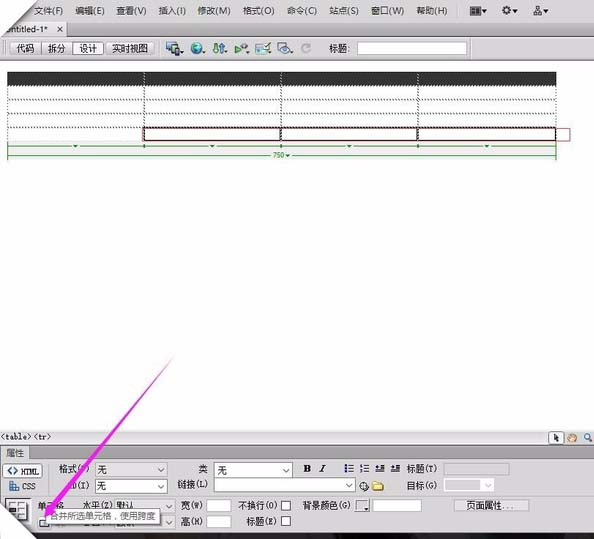The image size is (594, 539).
Task: Toggle bold B formatting
Action: (307, 469)
